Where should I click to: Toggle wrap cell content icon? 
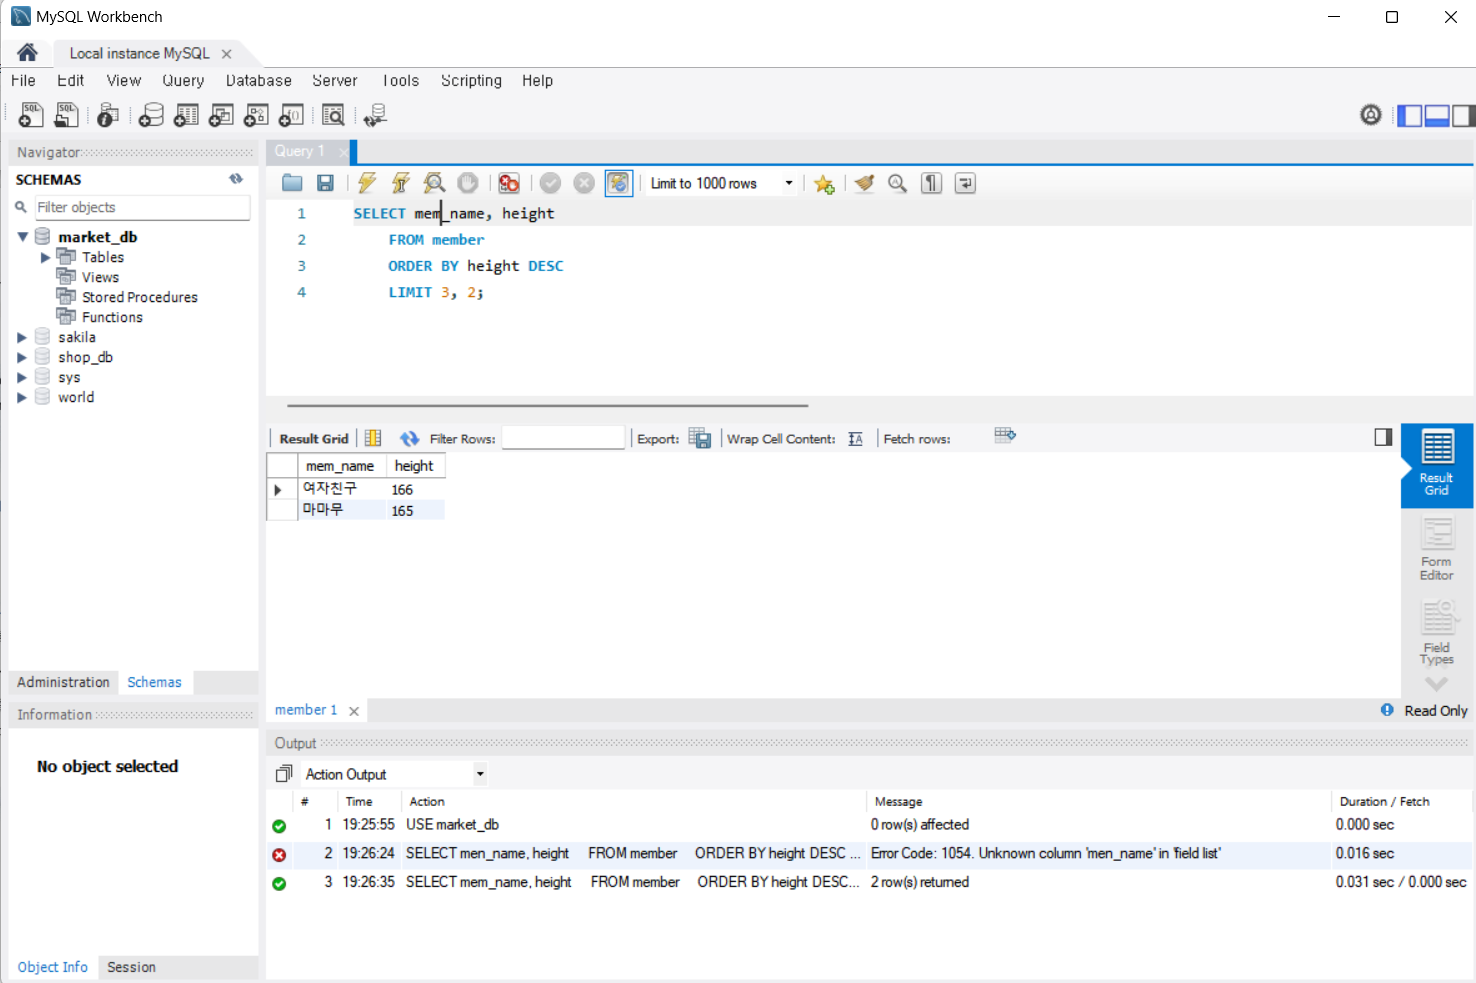click(x=855, y=439)
